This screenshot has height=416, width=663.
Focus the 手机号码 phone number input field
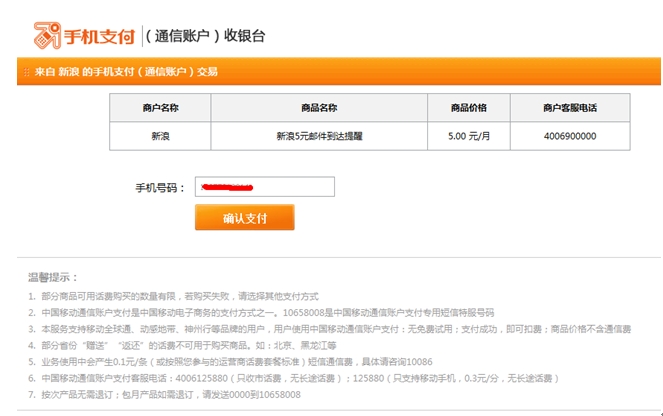coord(265,186)
